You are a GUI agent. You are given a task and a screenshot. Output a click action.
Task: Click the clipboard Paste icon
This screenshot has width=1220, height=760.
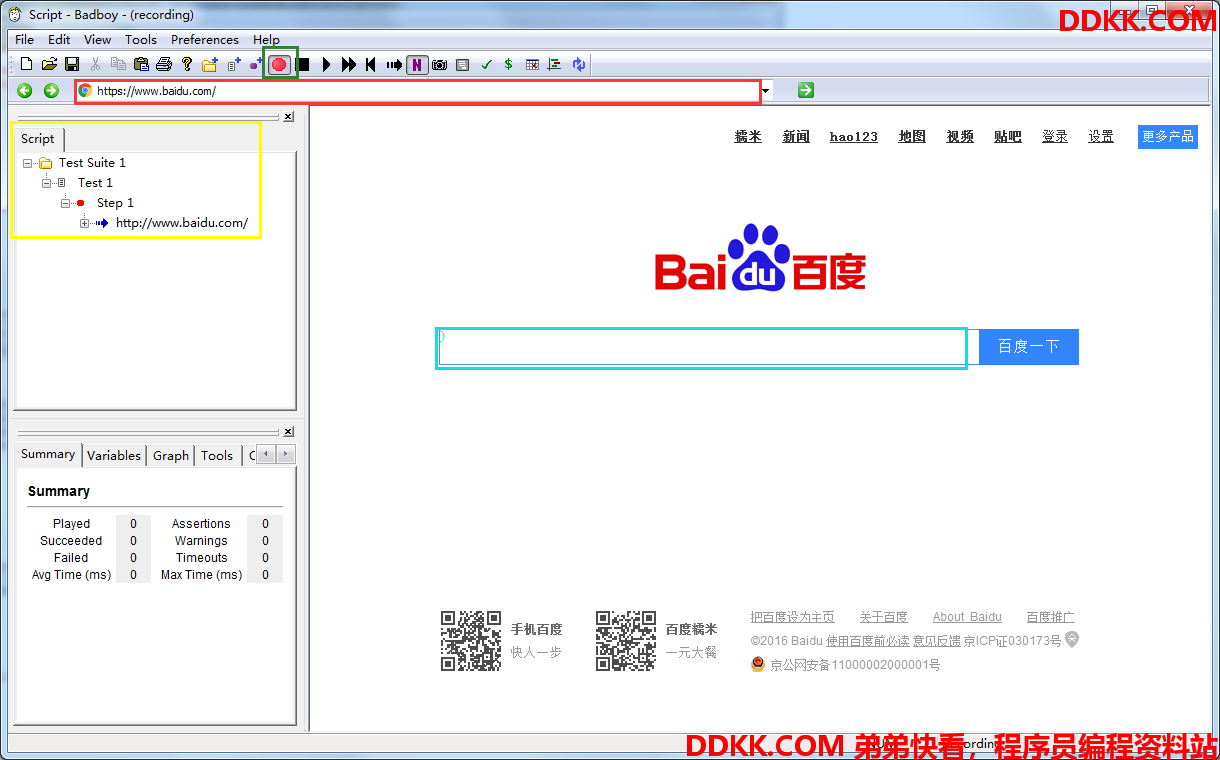(141, 65)
